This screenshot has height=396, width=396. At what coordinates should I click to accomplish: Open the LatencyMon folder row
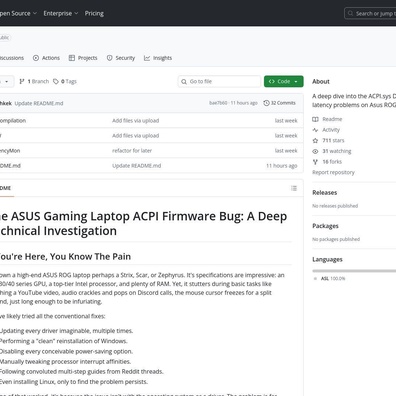(x=151, y=151)
